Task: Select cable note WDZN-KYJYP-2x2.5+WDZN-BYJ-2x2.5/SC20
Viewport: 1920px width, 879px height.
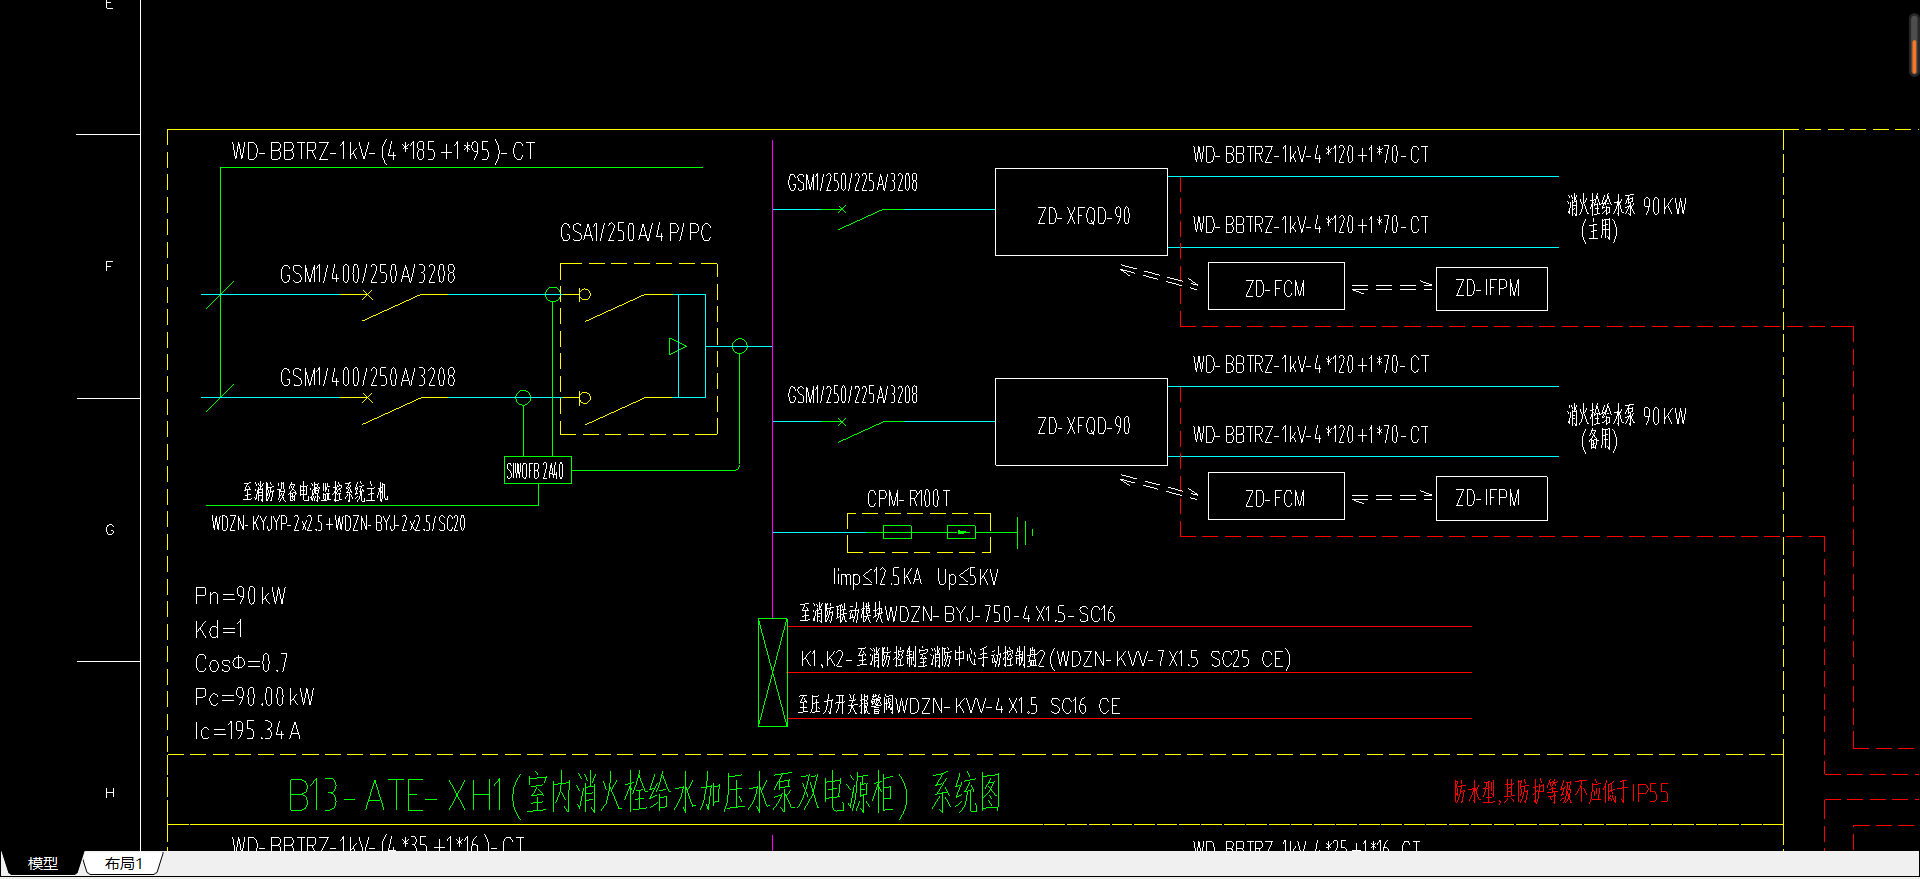Action: coord(338,523)
